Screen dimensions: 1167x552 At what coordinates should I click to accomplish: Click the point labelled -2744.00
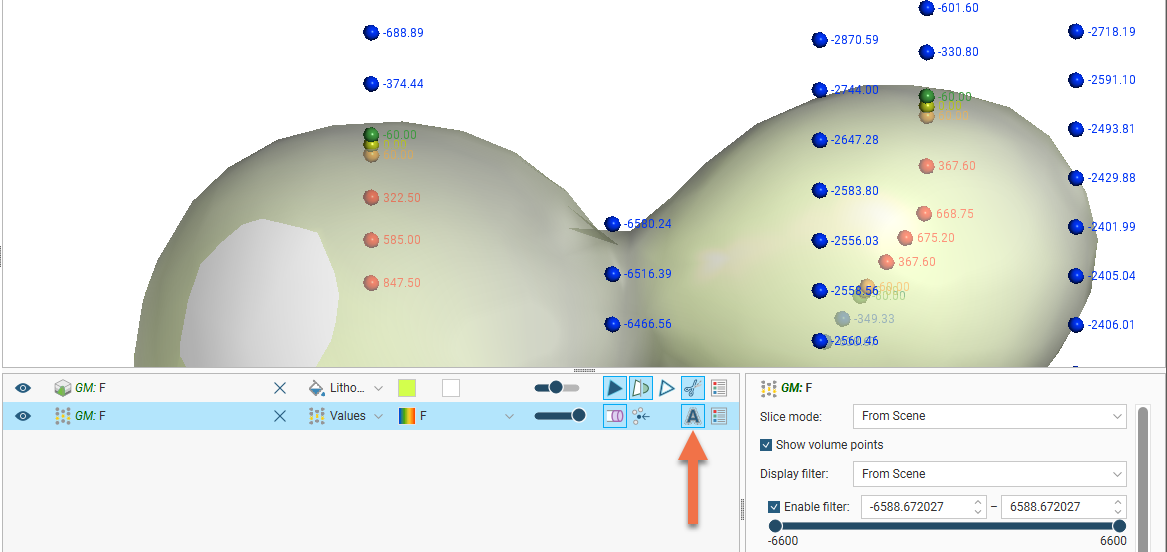coord(819,90)
